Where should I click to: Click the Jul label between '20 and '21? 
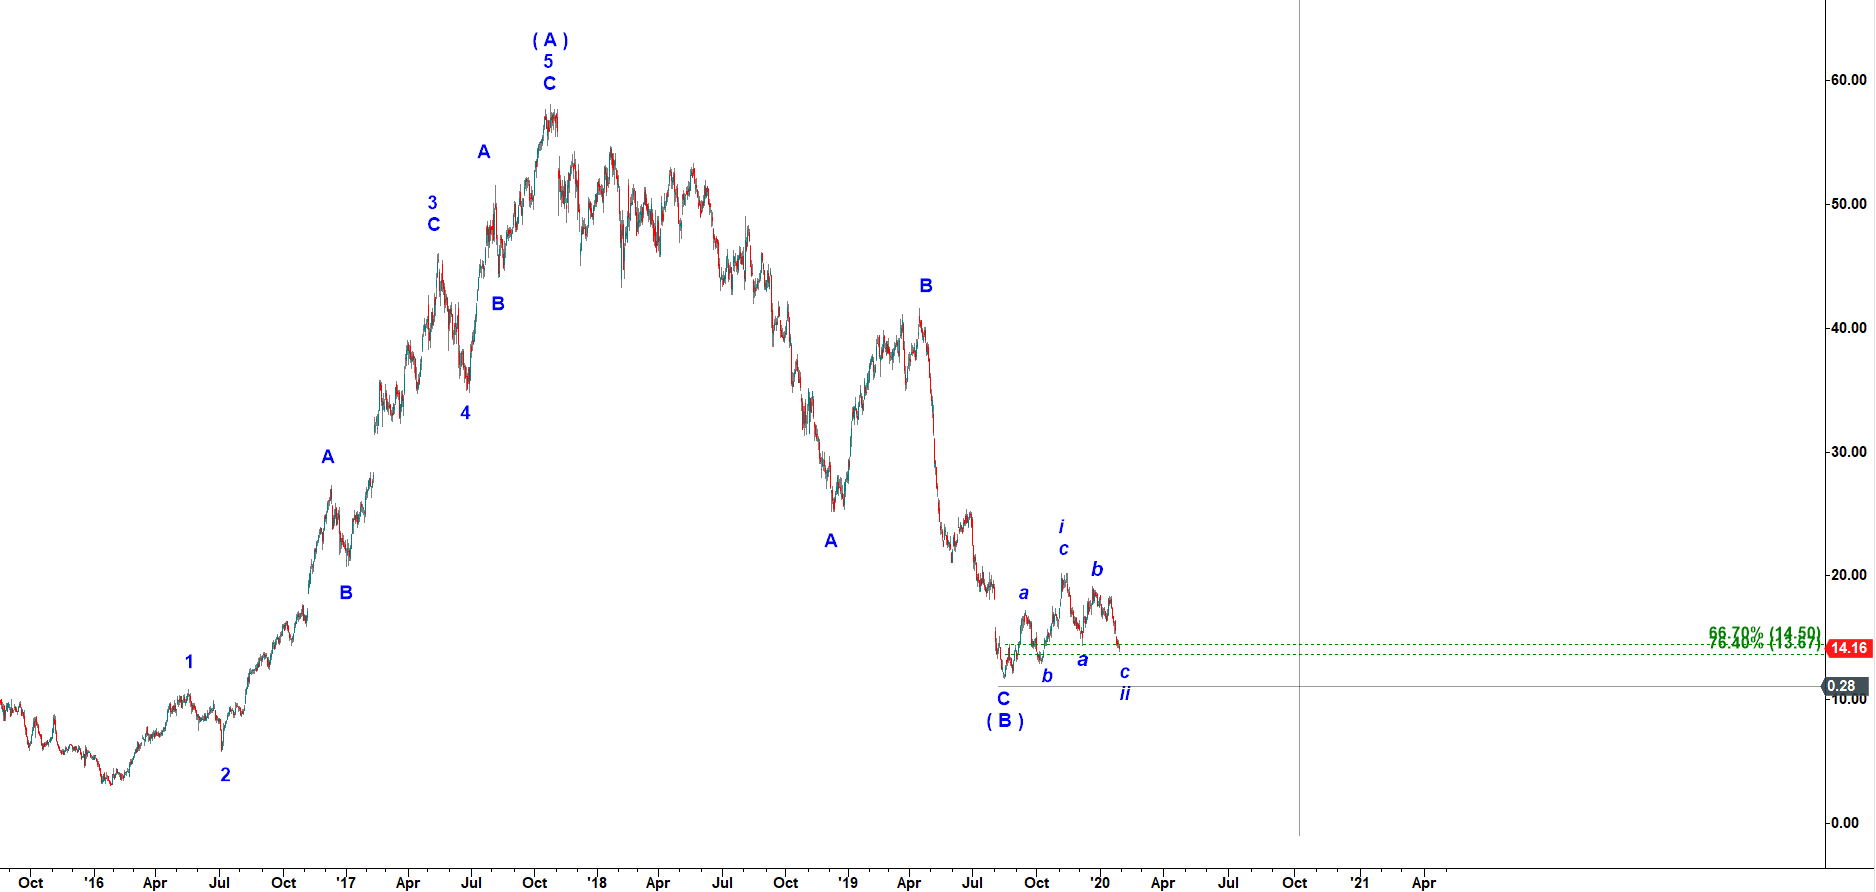click(x=1227, y=882)
